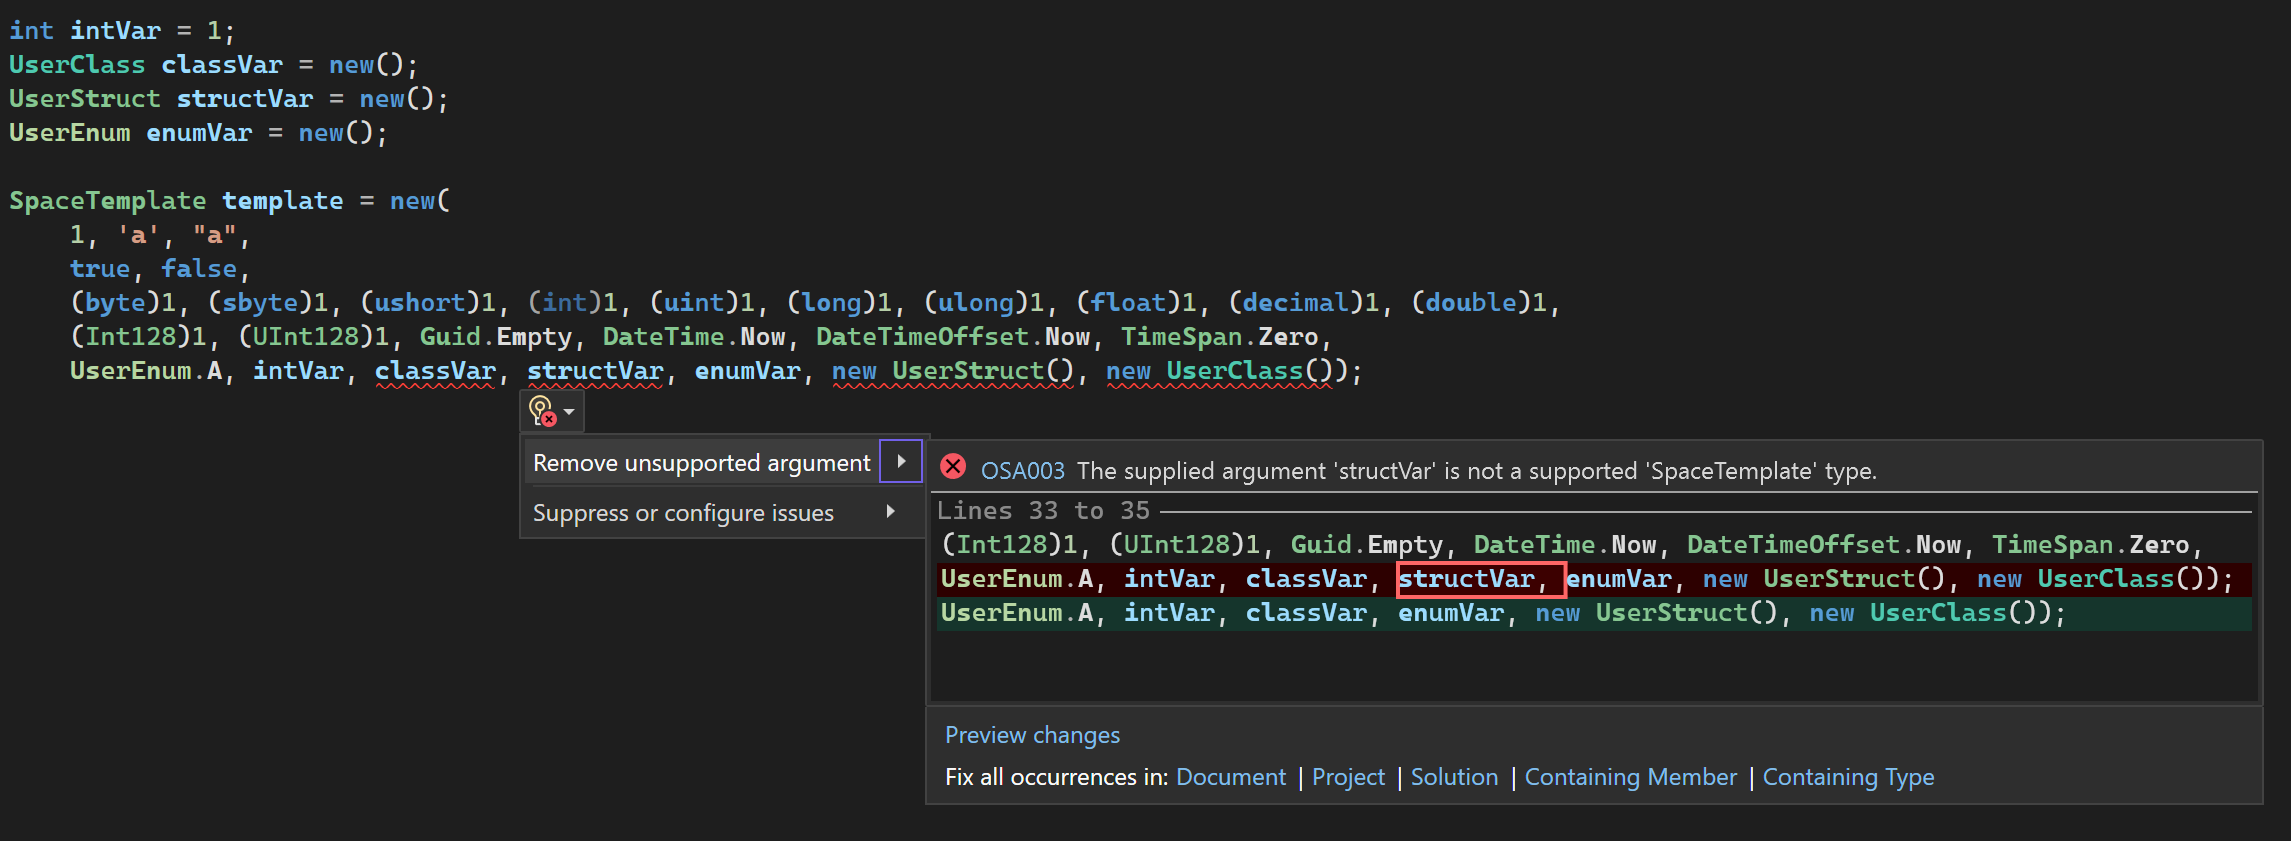Fix all occurrences in Solution
2291x841 pixels.
pyautogui.click(x=1454, y=777)
